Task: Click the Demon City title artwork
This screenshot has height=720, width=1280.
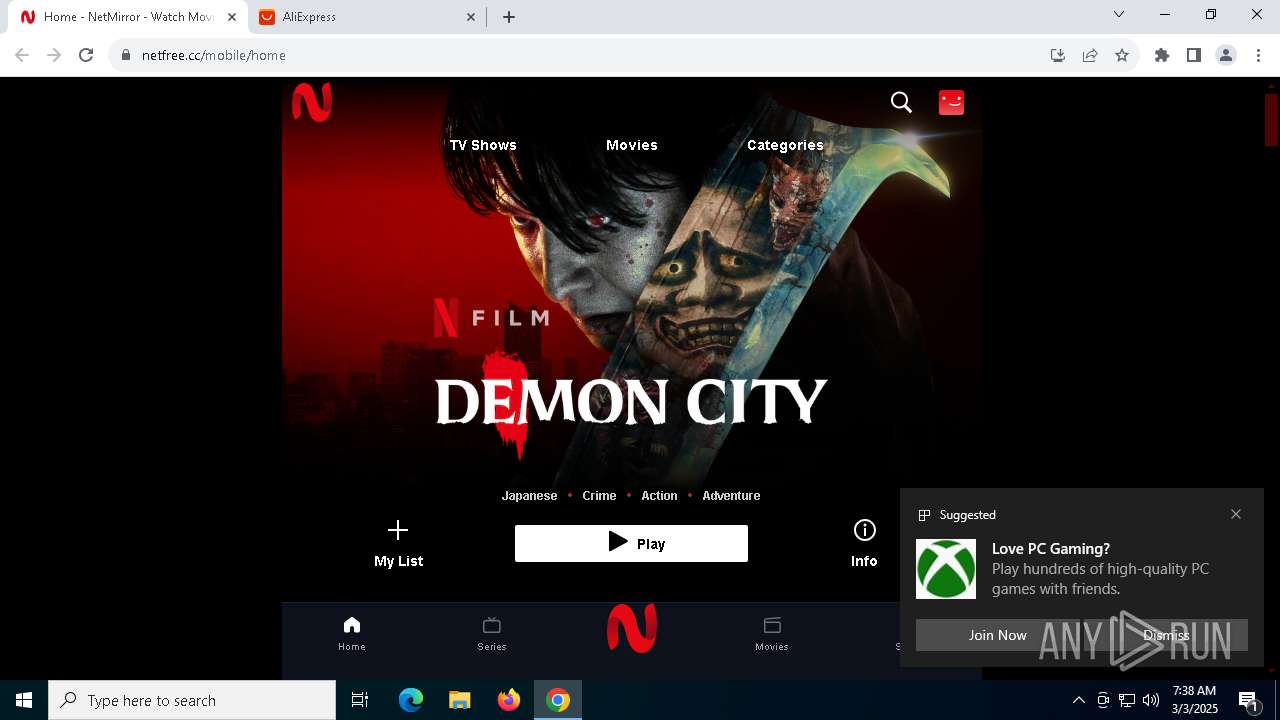Action: (631, 402)
